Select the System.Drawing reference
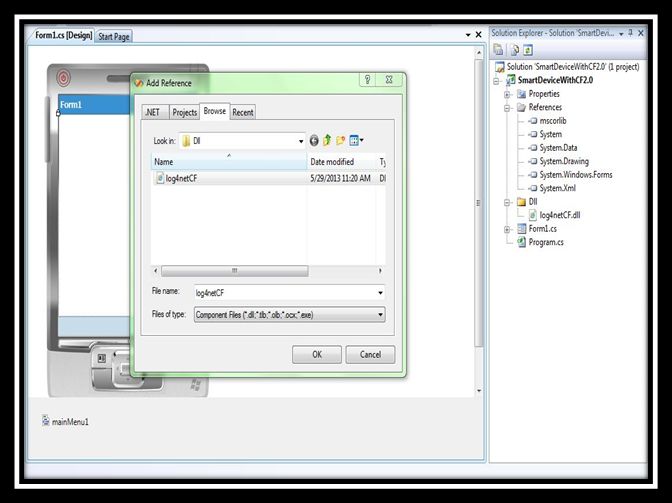Viewport: 672px width, 503px height. pos(564,161)
